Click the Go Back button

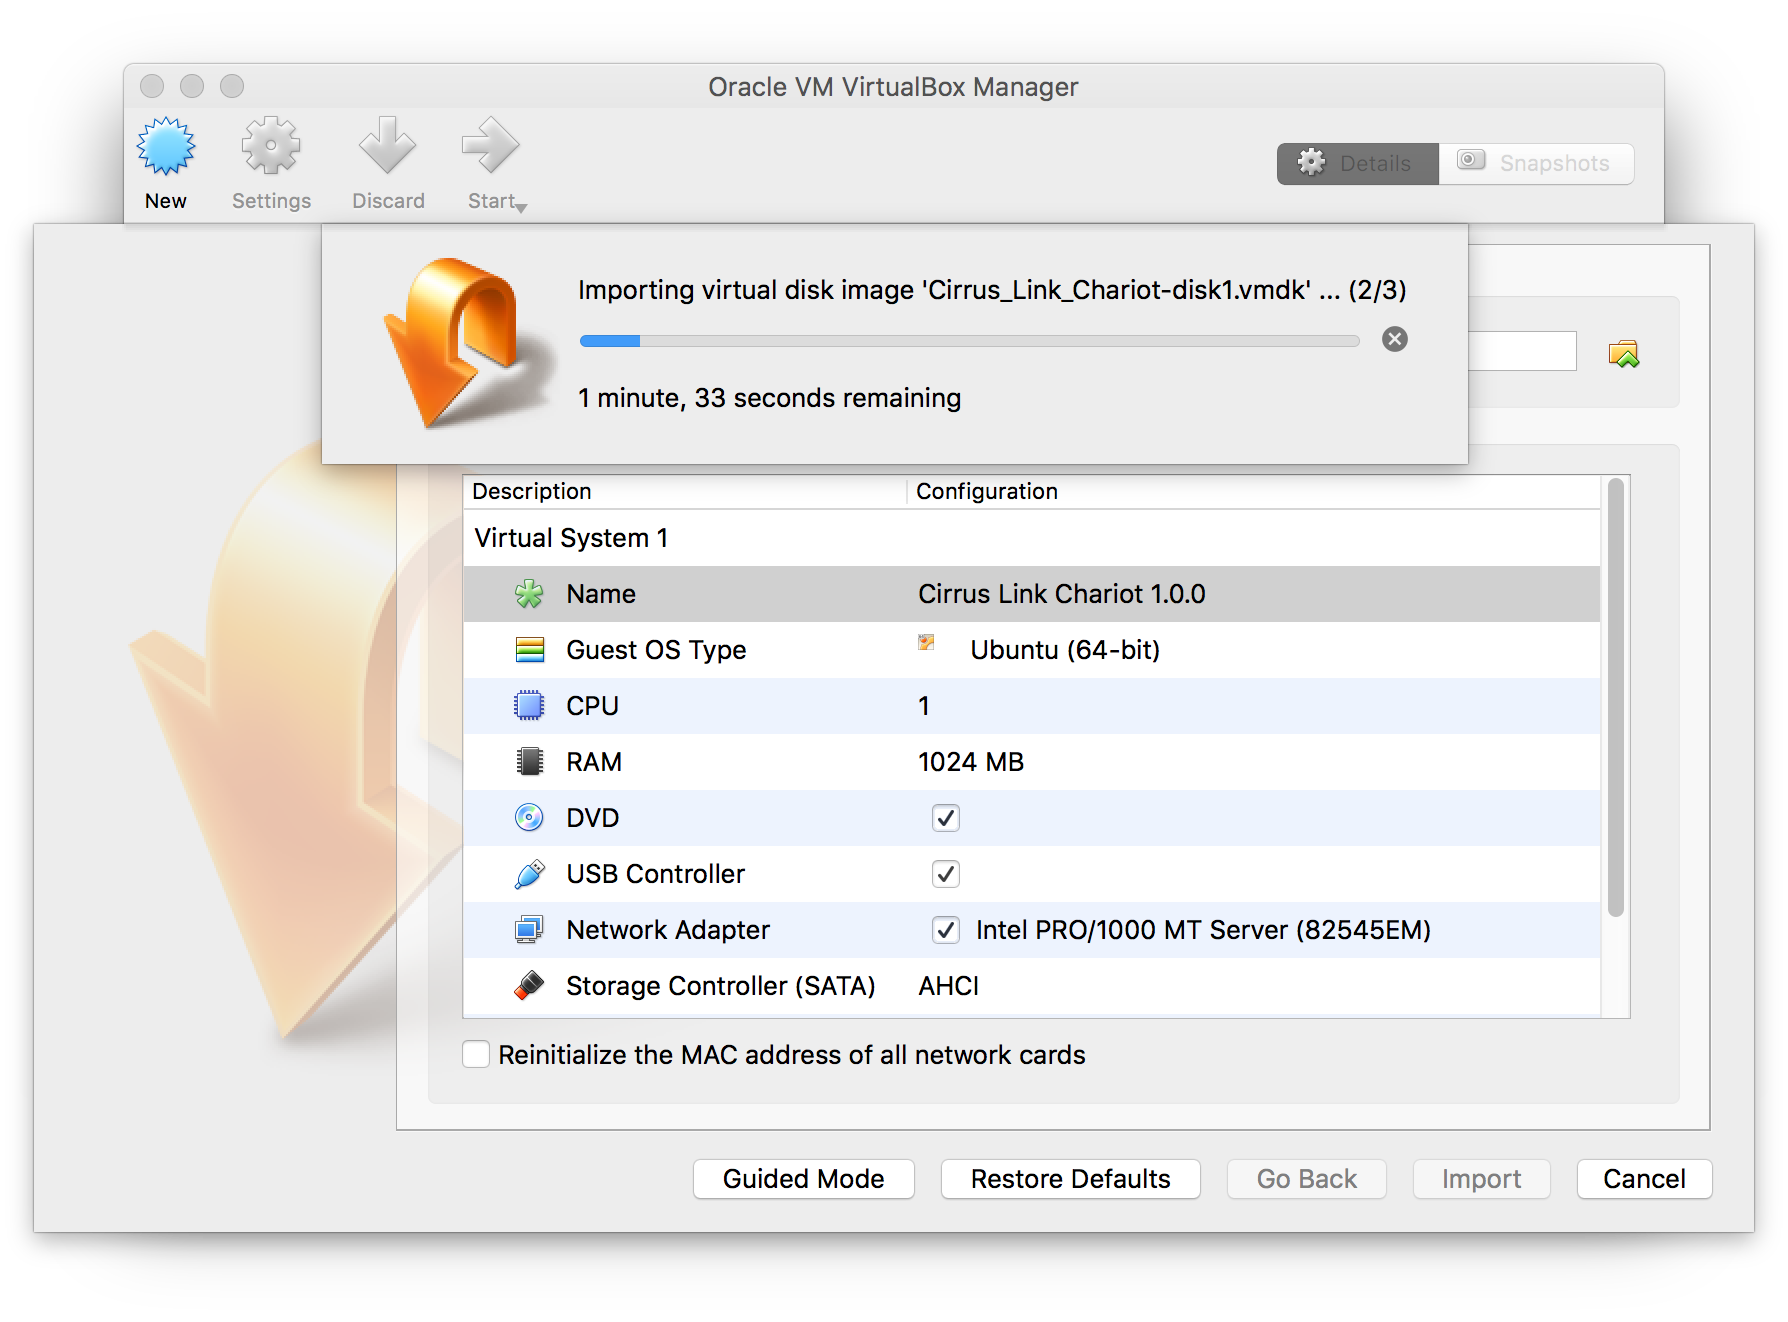1307,1179
